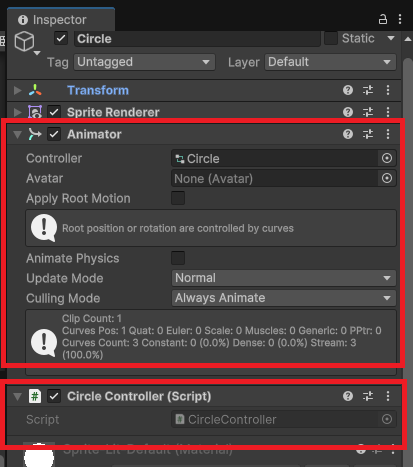
Task: Disable the Circle GameObject active checkbox
Action: (x=61, y=38)
